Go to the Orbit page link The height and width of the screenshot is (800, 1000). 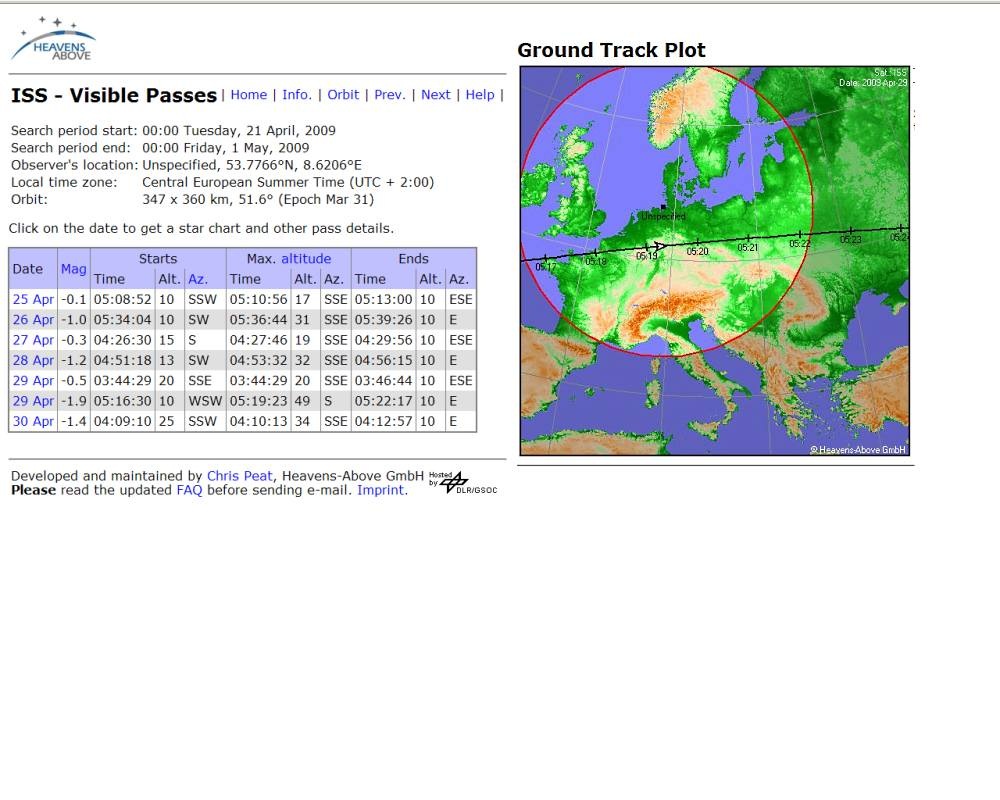[343, 95]
